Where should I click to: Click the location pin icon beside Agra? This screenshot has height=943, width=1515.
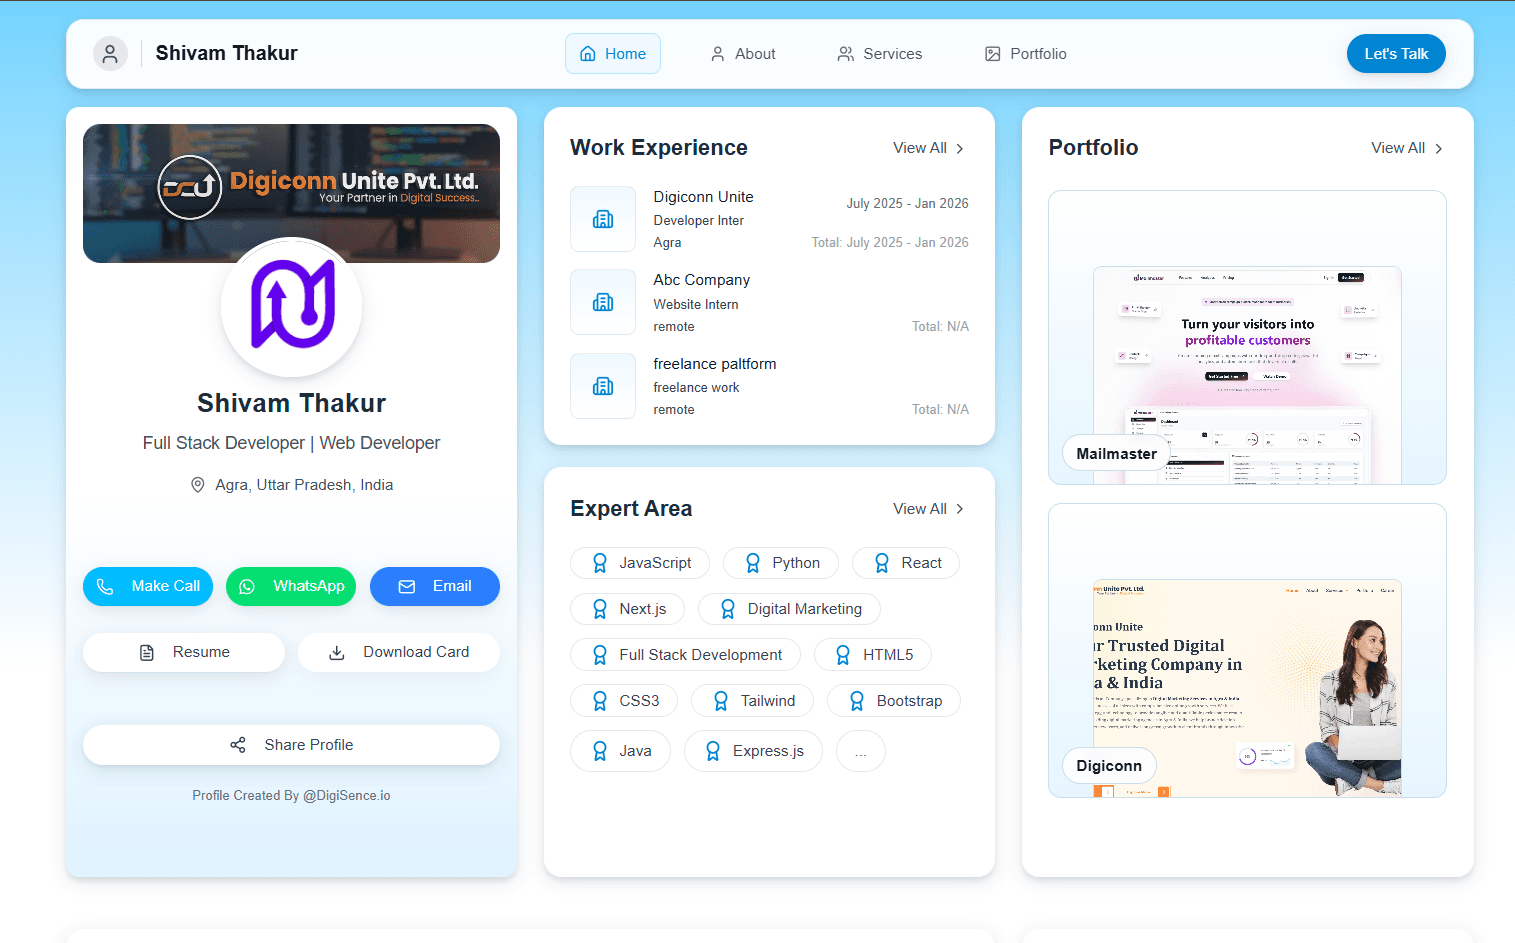198,485
